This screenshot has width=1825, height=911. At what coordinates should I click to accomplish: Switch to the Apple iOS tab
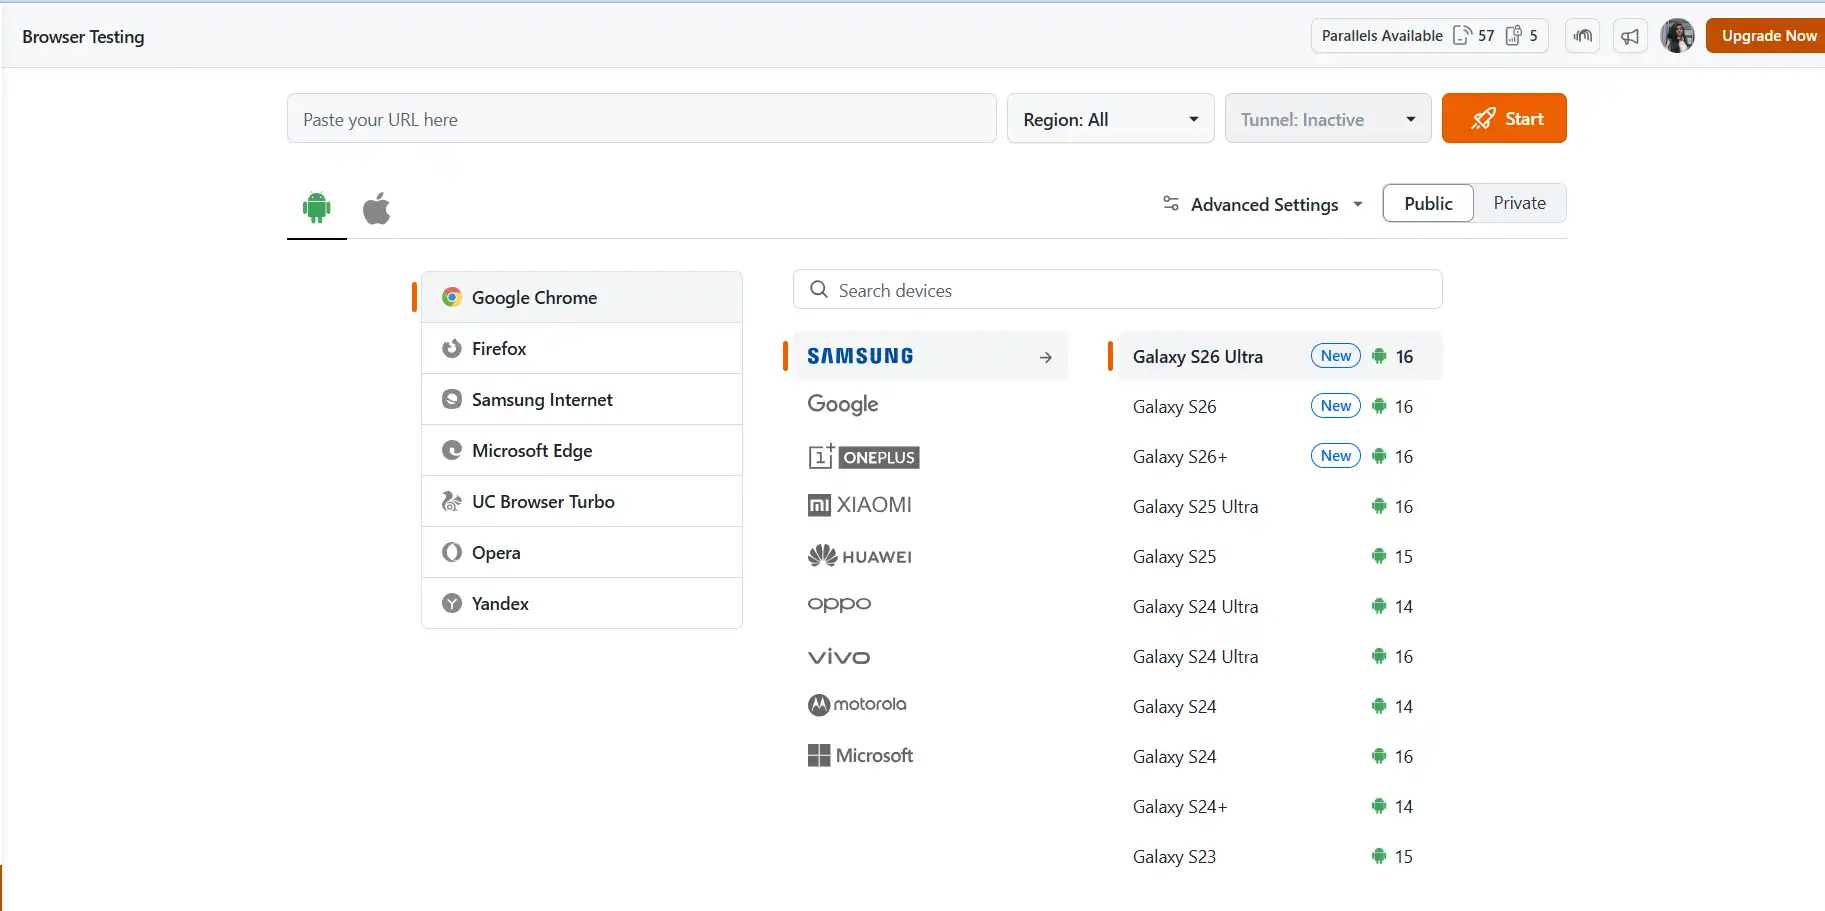[376, 208]
